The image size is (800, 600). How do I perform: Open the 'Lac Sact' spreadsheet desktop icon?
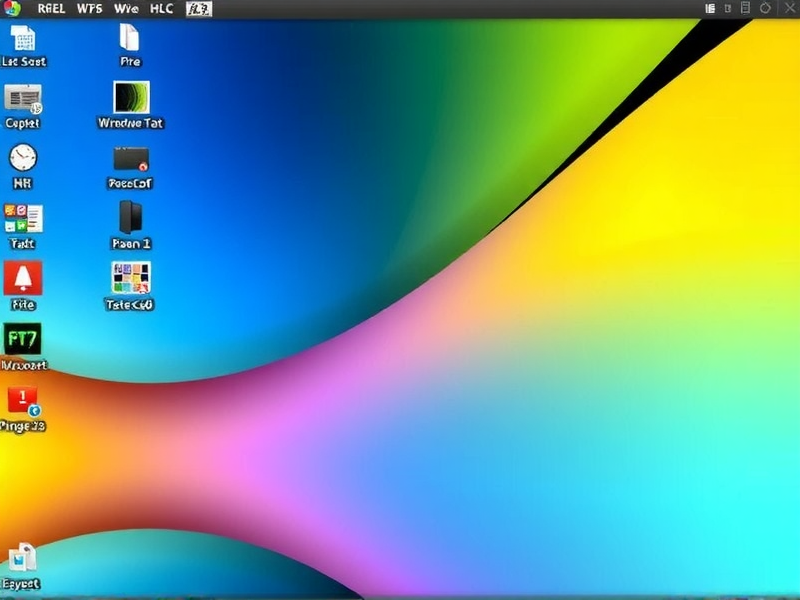[23, 39]
